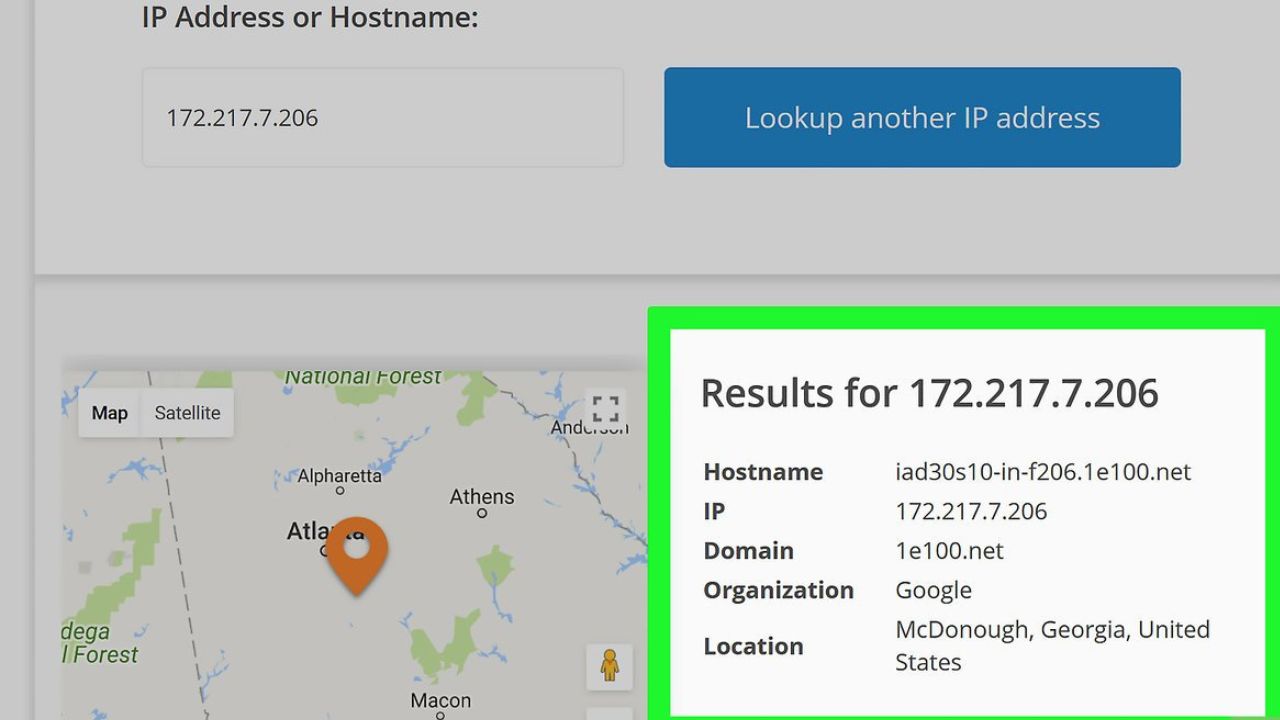Click the Atlanta city label on map

click(310, 531)
